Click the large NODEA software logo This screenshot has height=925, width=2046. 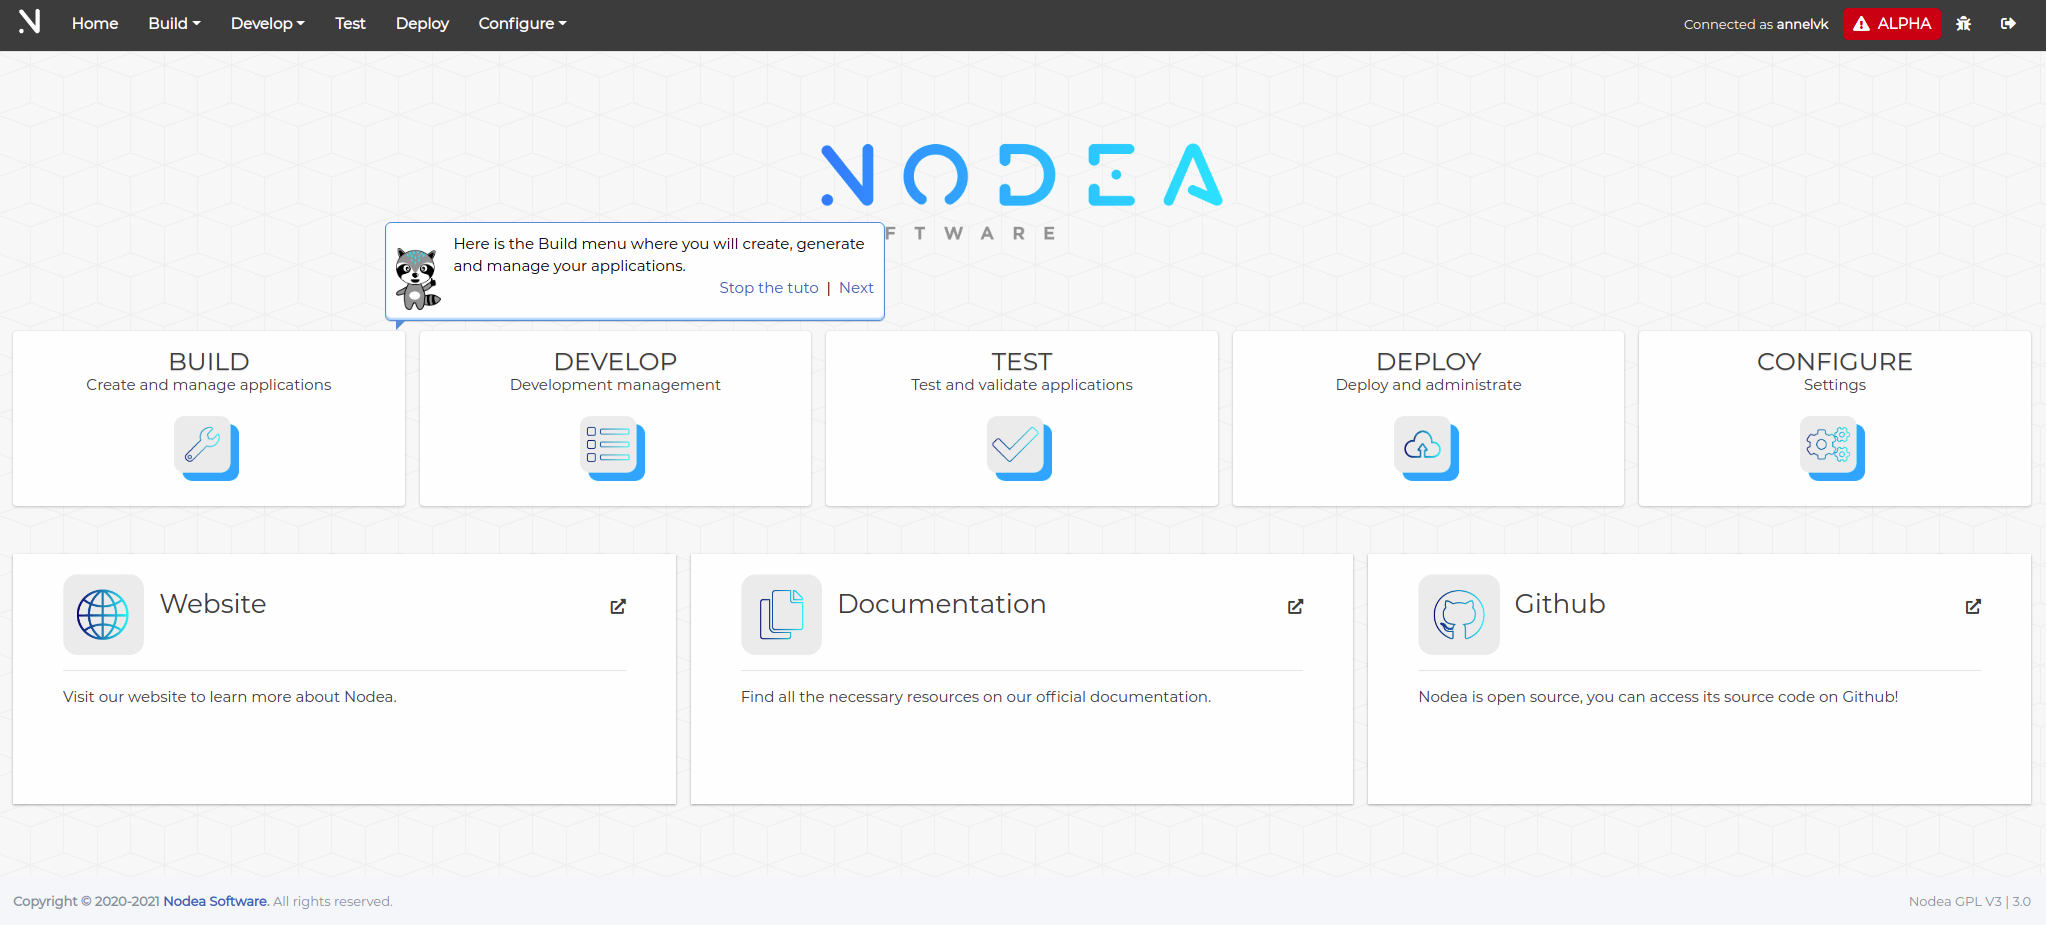1022,190
